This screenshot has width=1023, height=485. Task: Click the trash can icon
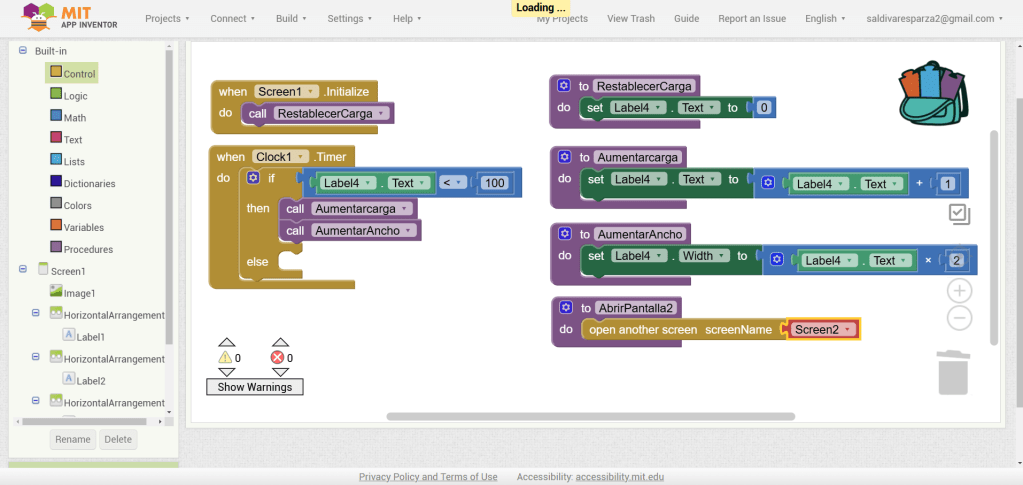952,372
